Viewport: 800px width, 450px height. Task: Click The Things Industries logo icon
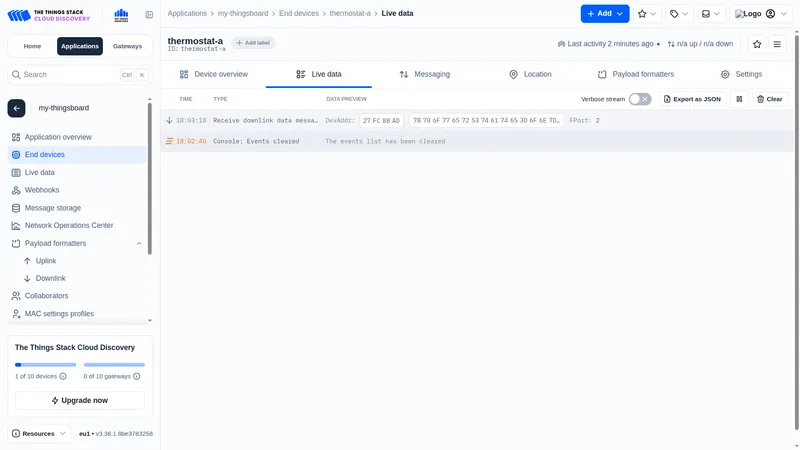(121, 15)
